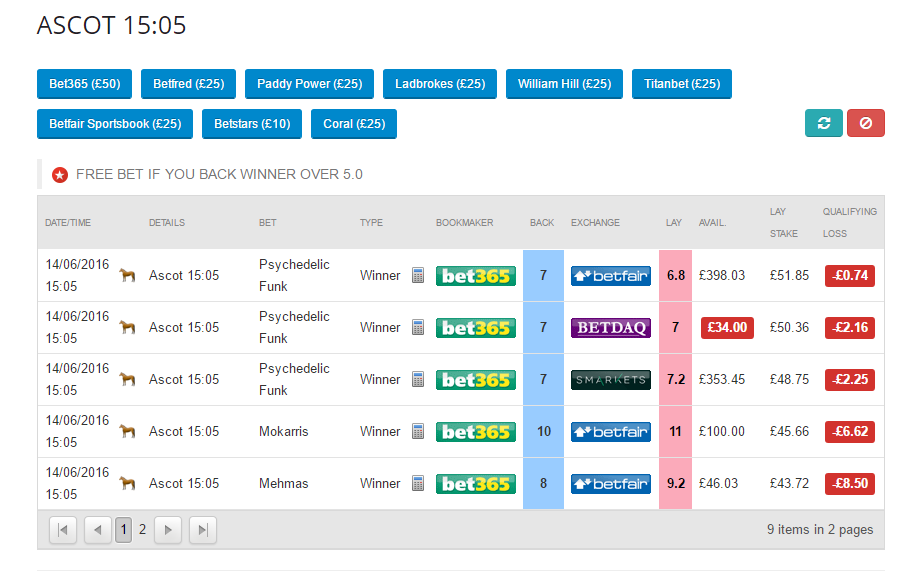The height and width of the screenshot is (573, 914).
Task: Click the -£8.50 qualifying loss badge
Action: 850,483
